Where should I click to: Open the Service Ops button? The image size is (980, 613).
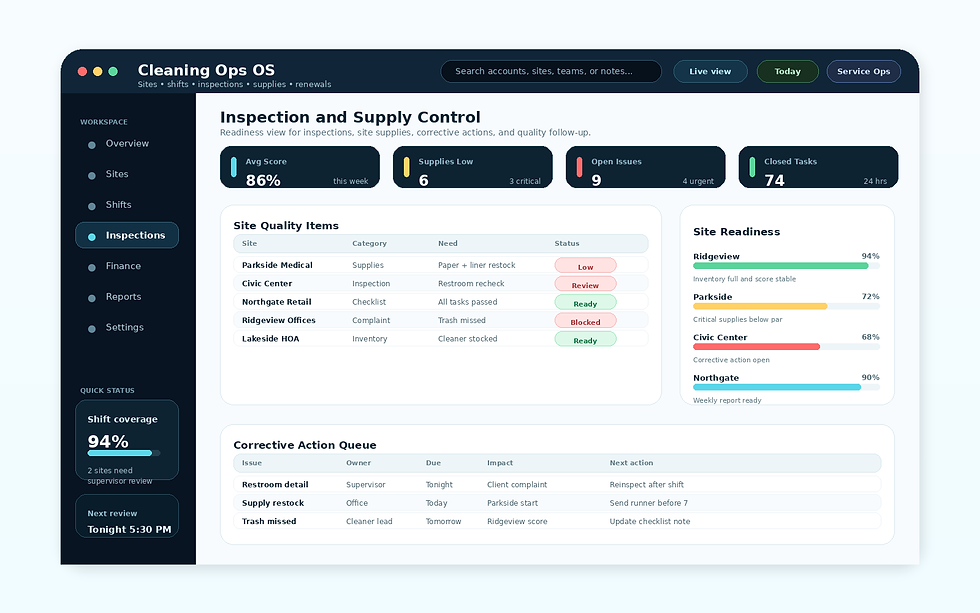[x=864, y=71]
